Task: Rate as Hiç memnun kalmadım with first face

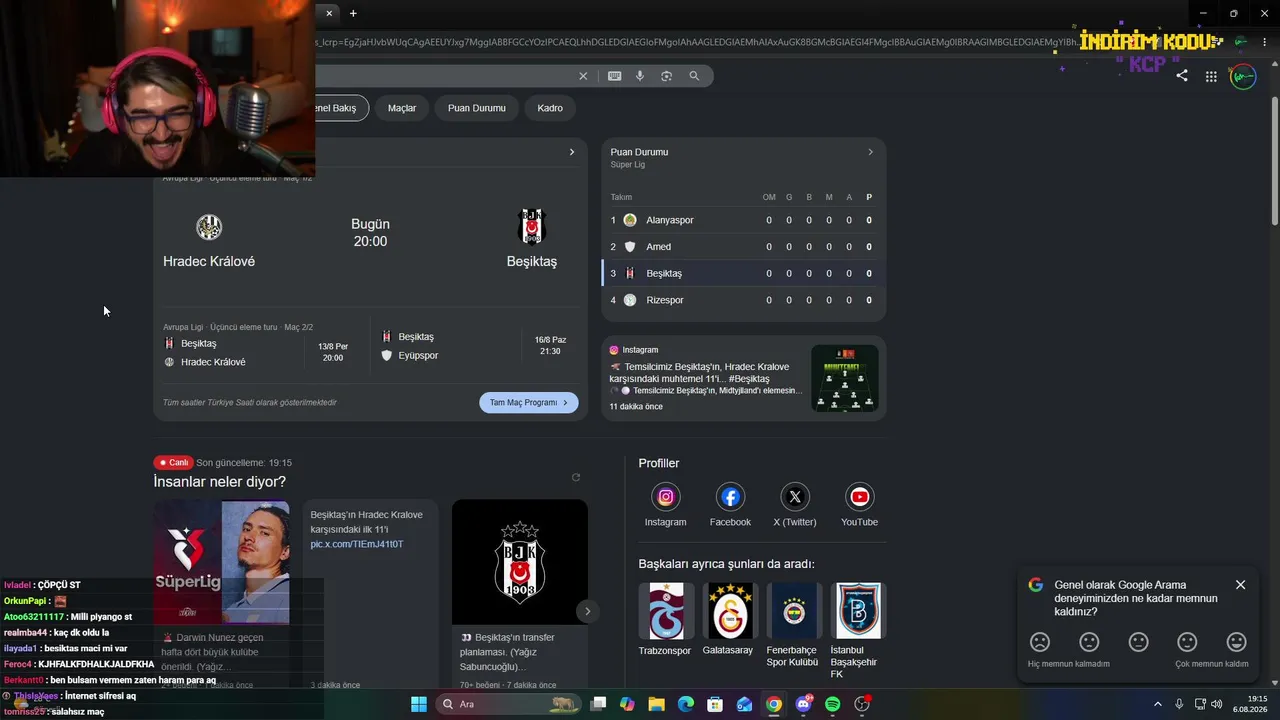Action: click(1040, 642)
